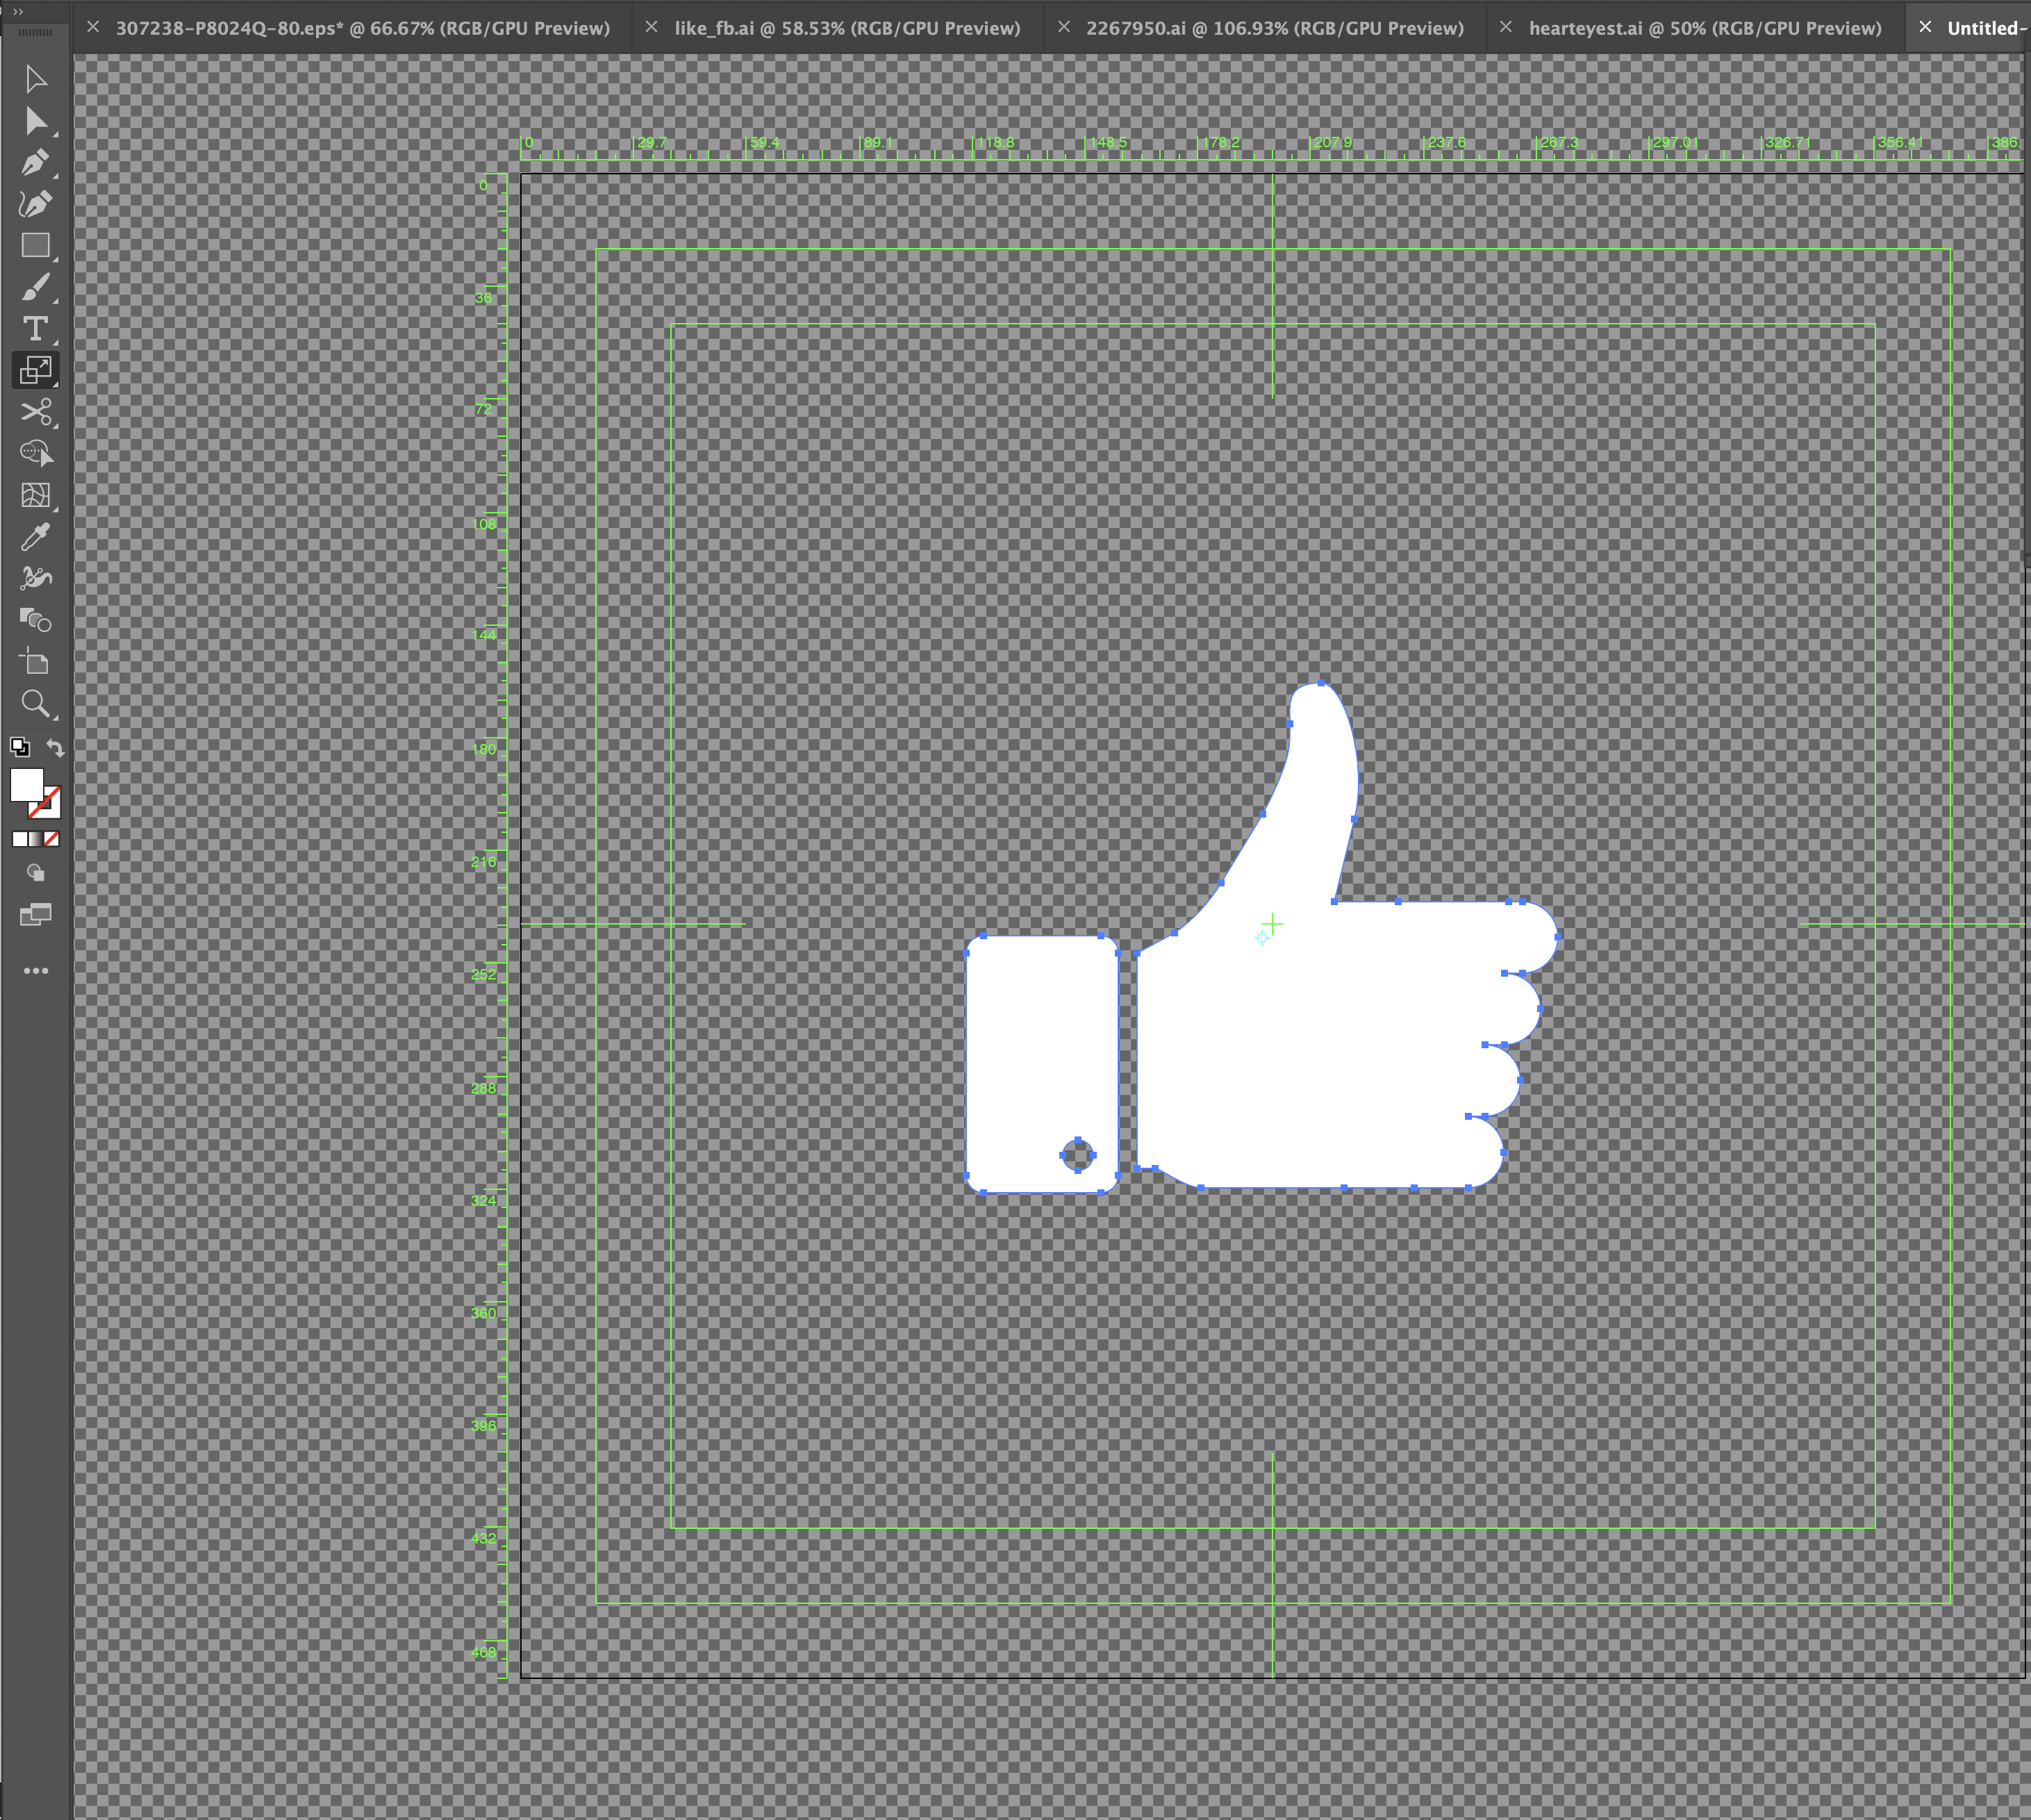This screenshot has width=2031, height=1820.
Task: Open Edit Toolbar three-dots menu
Action: point(36,971)
